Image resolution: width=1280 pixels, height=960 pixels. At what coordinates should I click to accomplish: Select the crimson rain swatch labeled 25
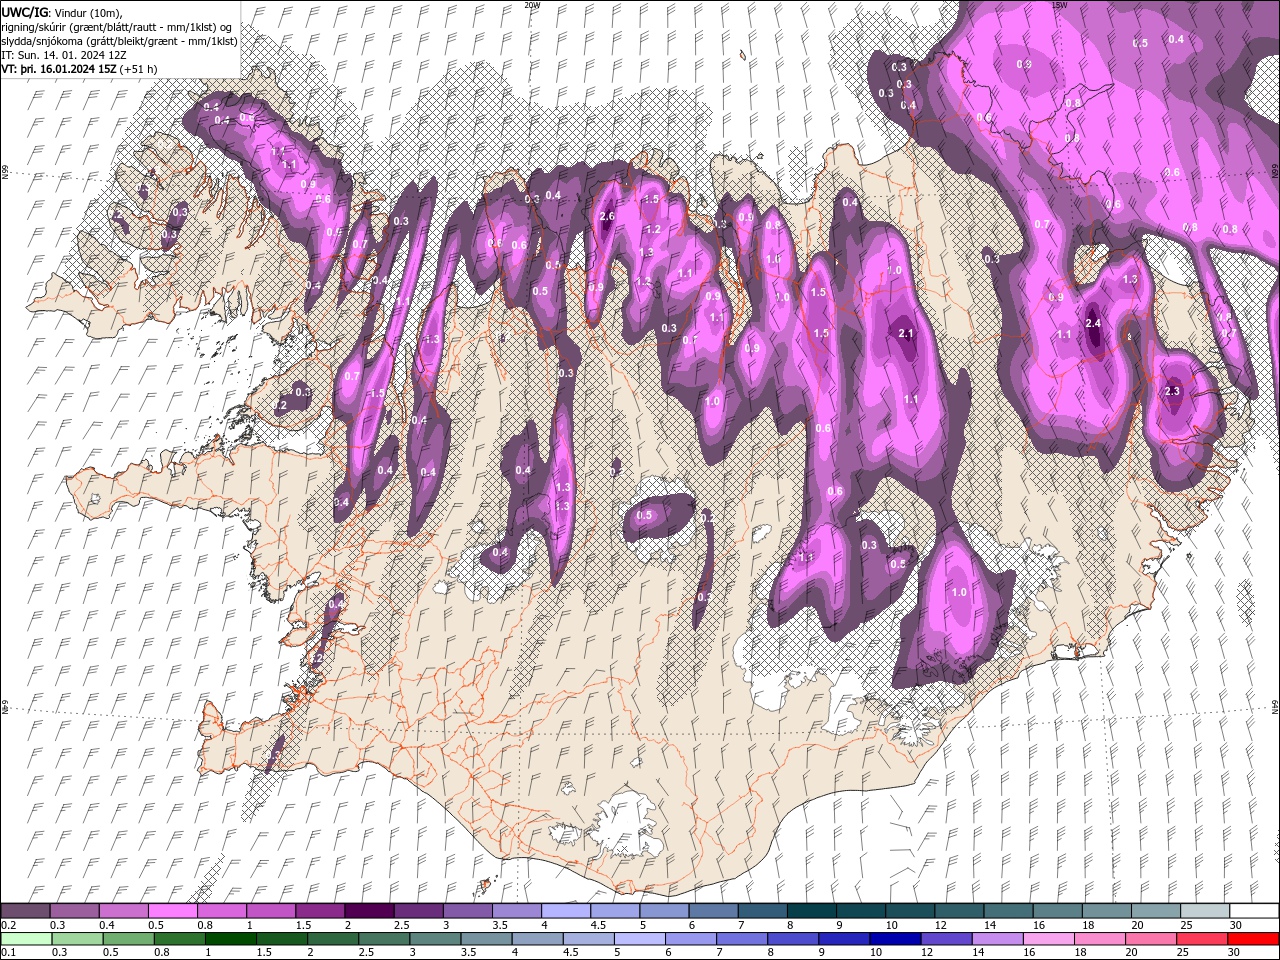1203,938
